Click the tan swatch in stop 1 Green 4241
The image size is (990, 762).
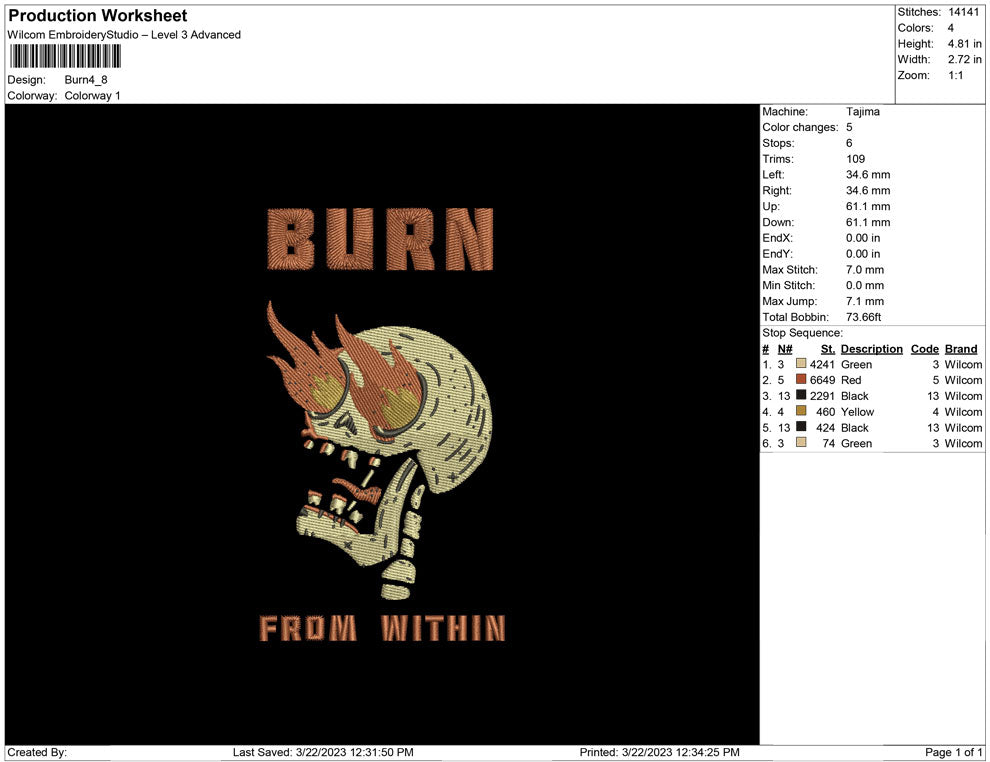[x=801, y=364]
